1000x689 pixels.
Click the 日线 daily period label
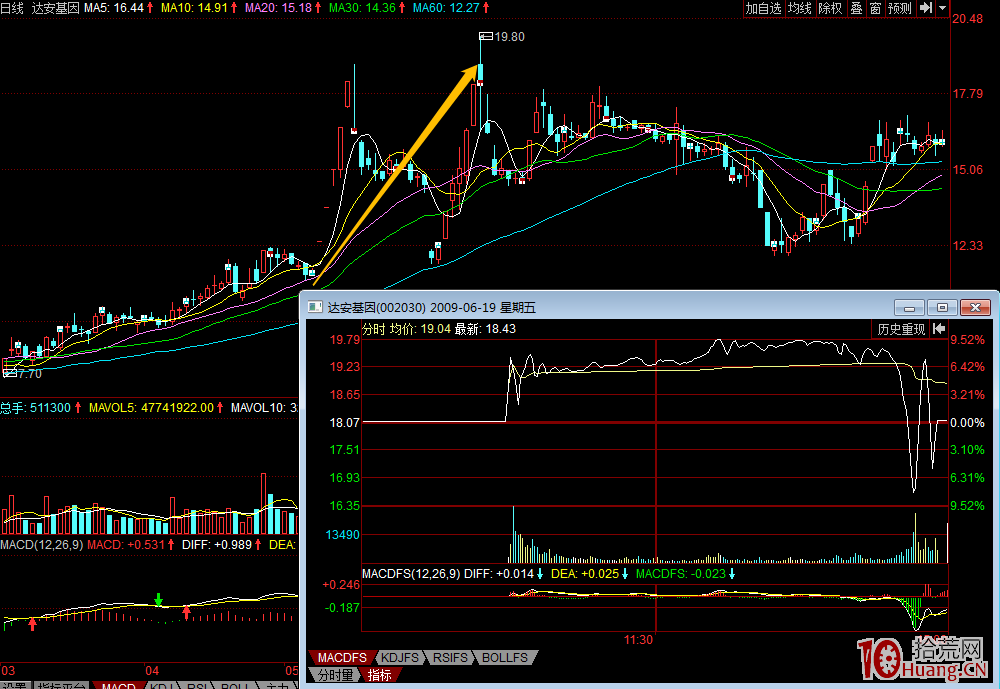pos(12,8)
